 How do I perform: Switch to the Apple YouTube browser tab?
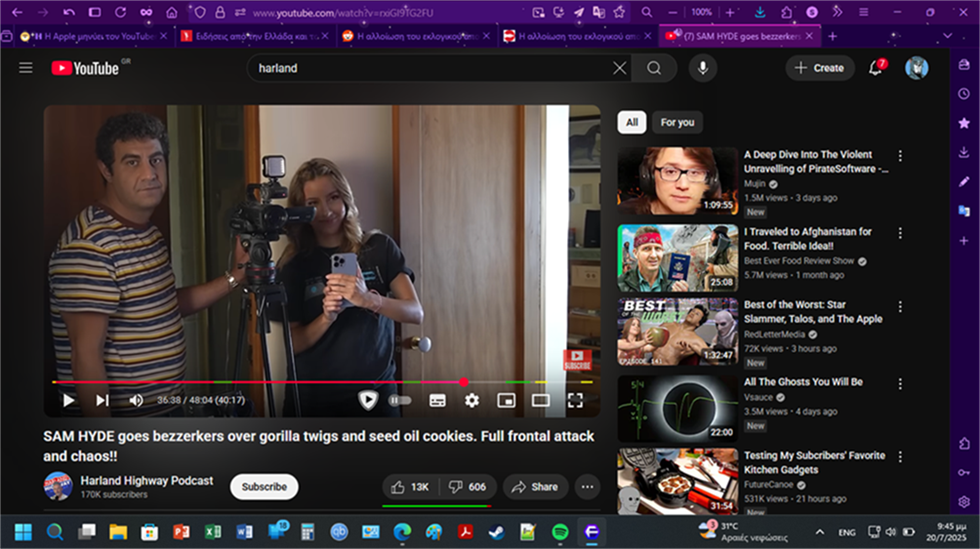pos(94,36)
